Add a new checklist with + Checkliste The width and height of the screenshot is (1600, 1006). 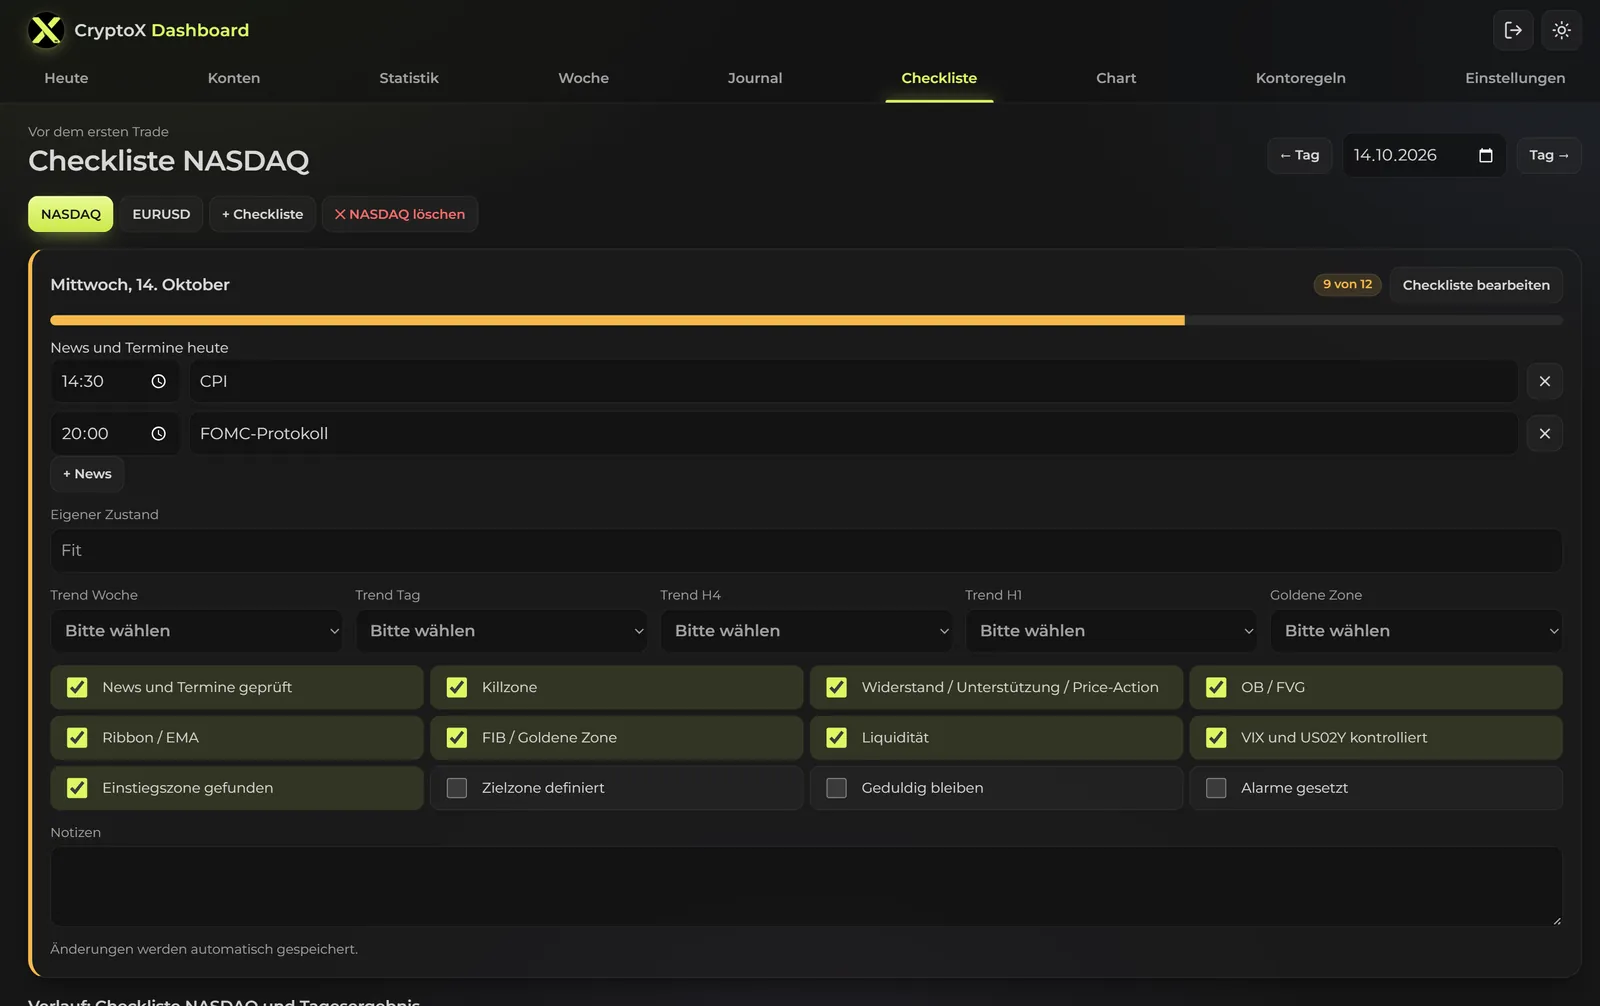[262, 214]
